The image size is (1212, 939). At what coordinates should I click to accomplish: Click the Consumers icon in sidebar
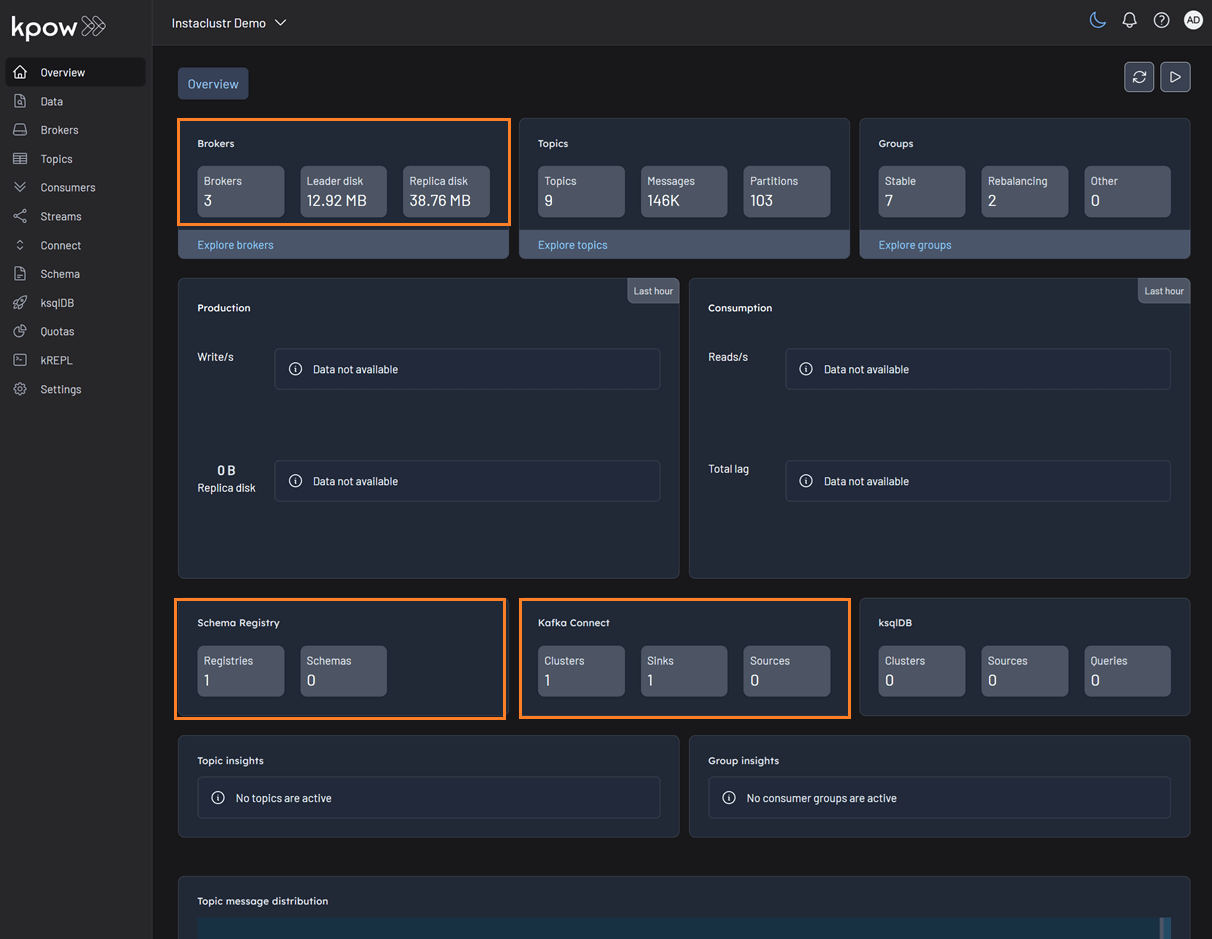20,187
